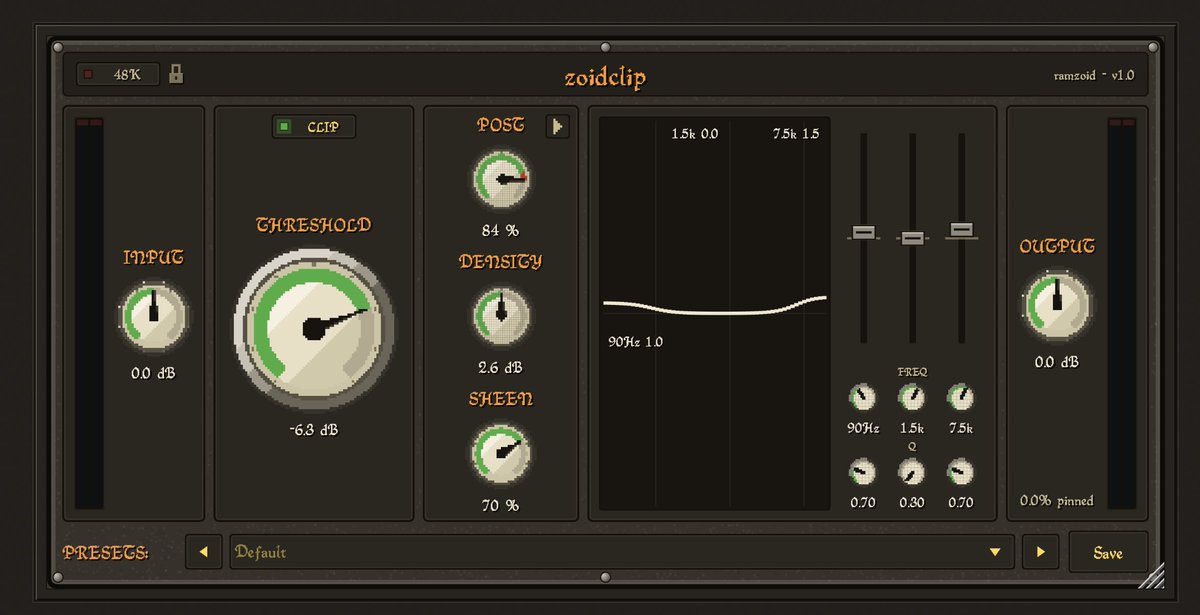
Task: Click the 0.0 dB input value
Action: (154, 374)
